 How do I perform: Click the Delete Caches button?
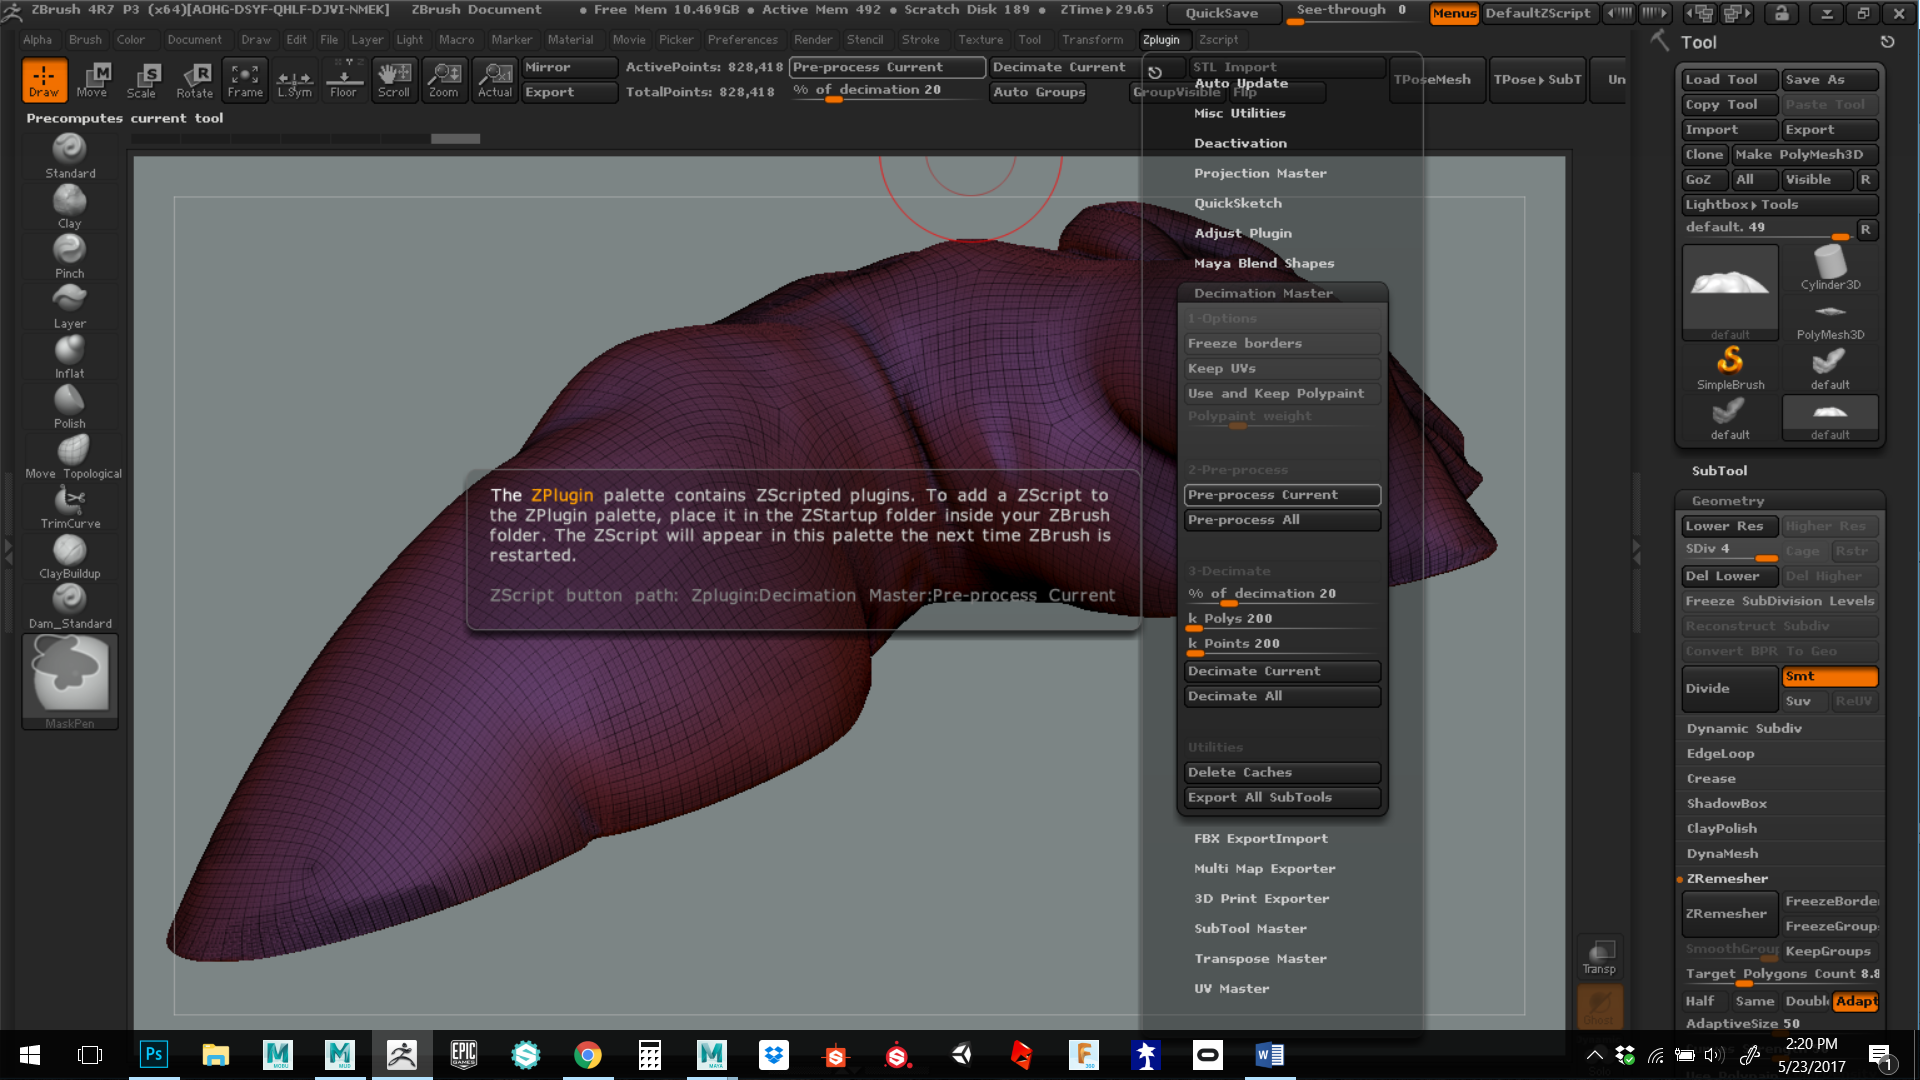(1282, 773)
